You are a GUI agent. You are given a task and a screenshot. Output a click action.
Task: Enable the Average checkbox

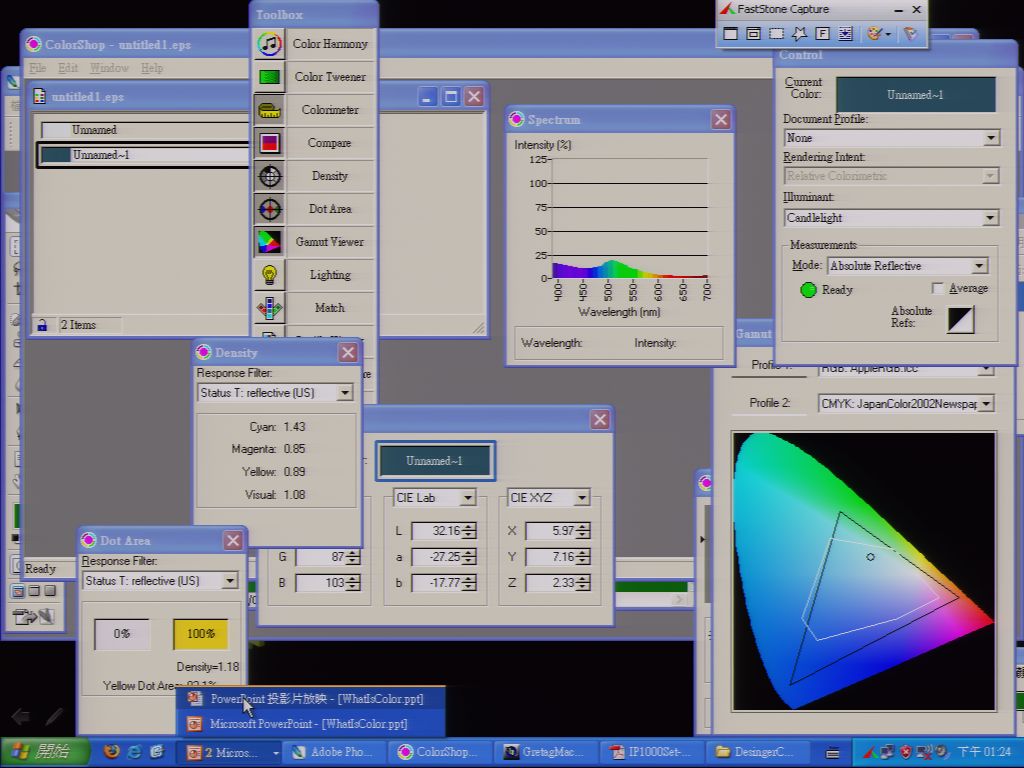click(x=938, y=288)
